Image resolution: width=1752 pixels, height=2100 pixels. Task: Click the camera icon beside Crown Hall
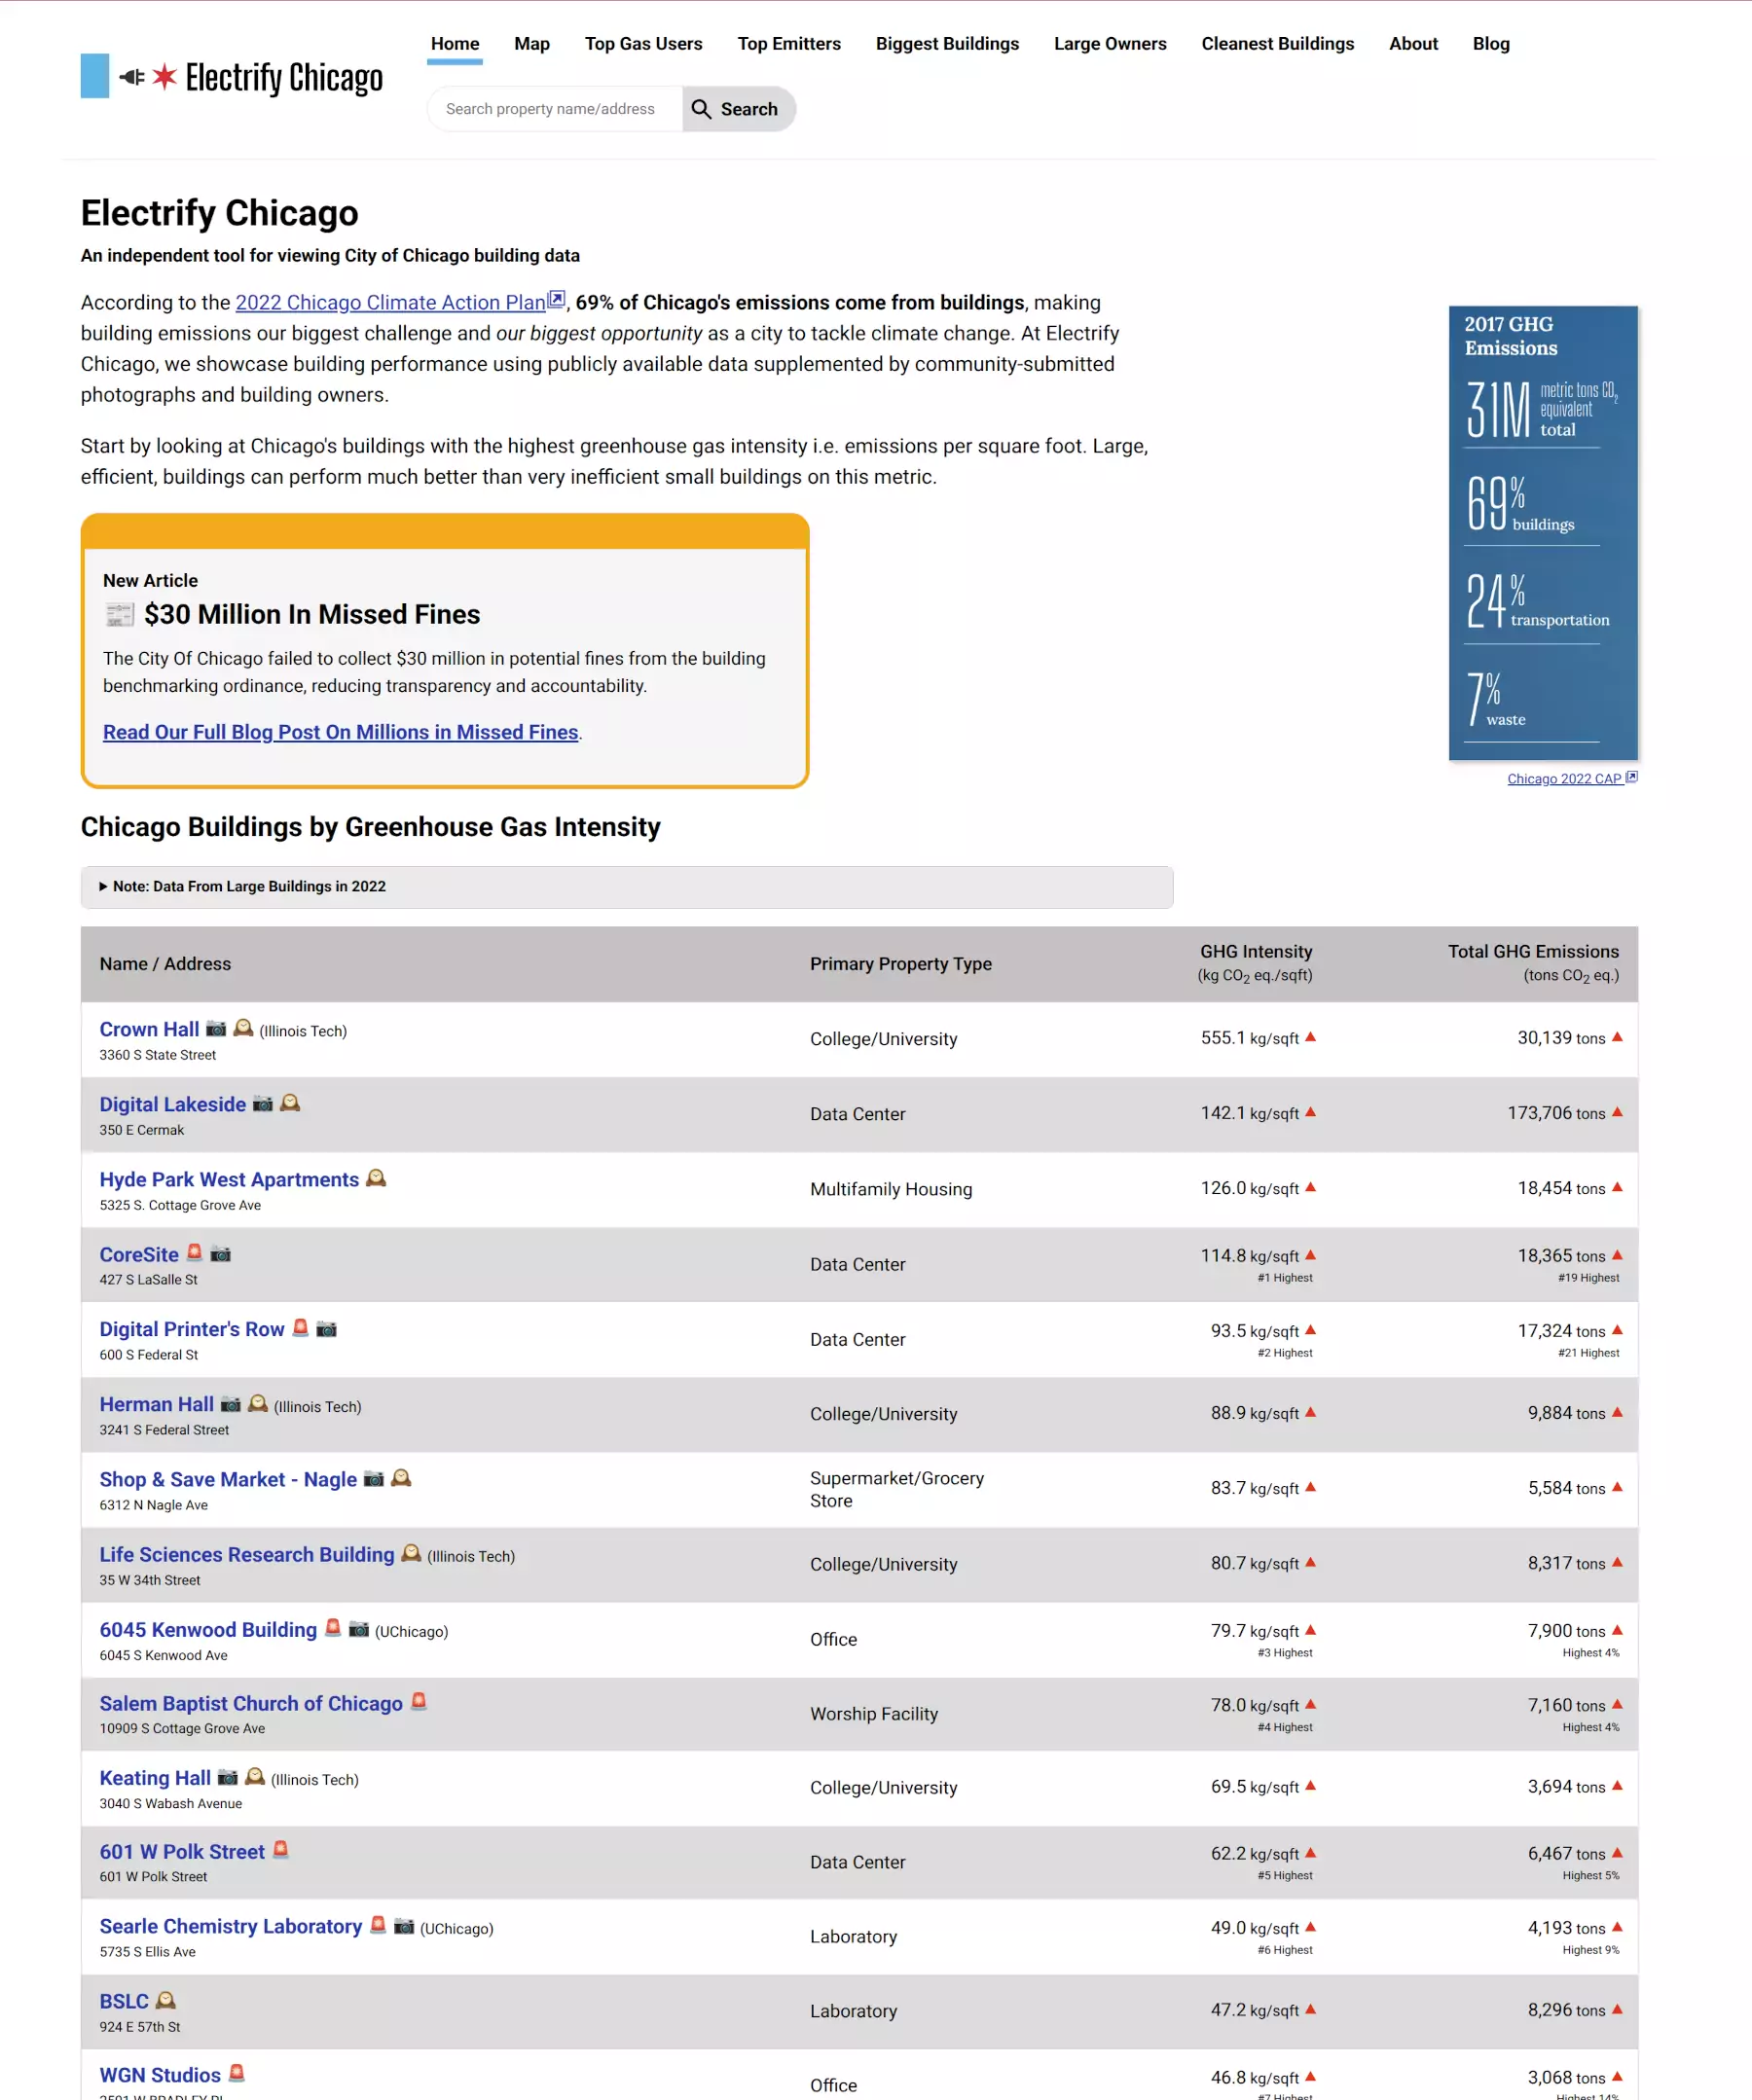pos(216,1028)
